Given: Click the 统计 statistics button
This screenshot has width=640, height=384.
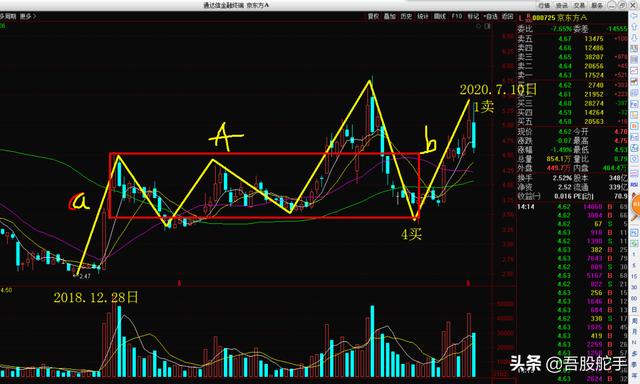Looking at the screenshot, I should coord(423,16).
